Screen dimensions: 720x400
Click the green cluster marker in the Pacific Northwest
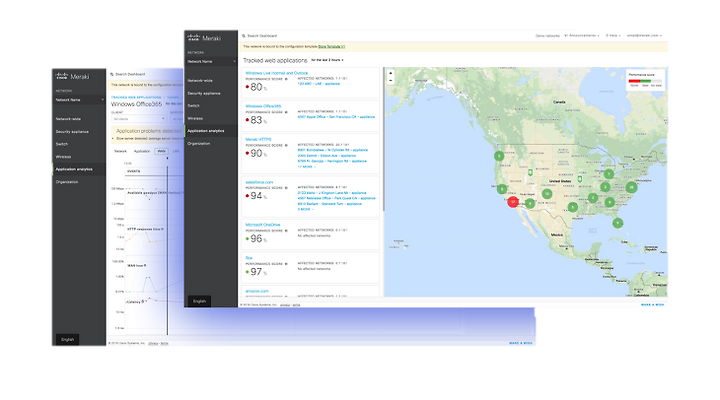tap(499, 156)
